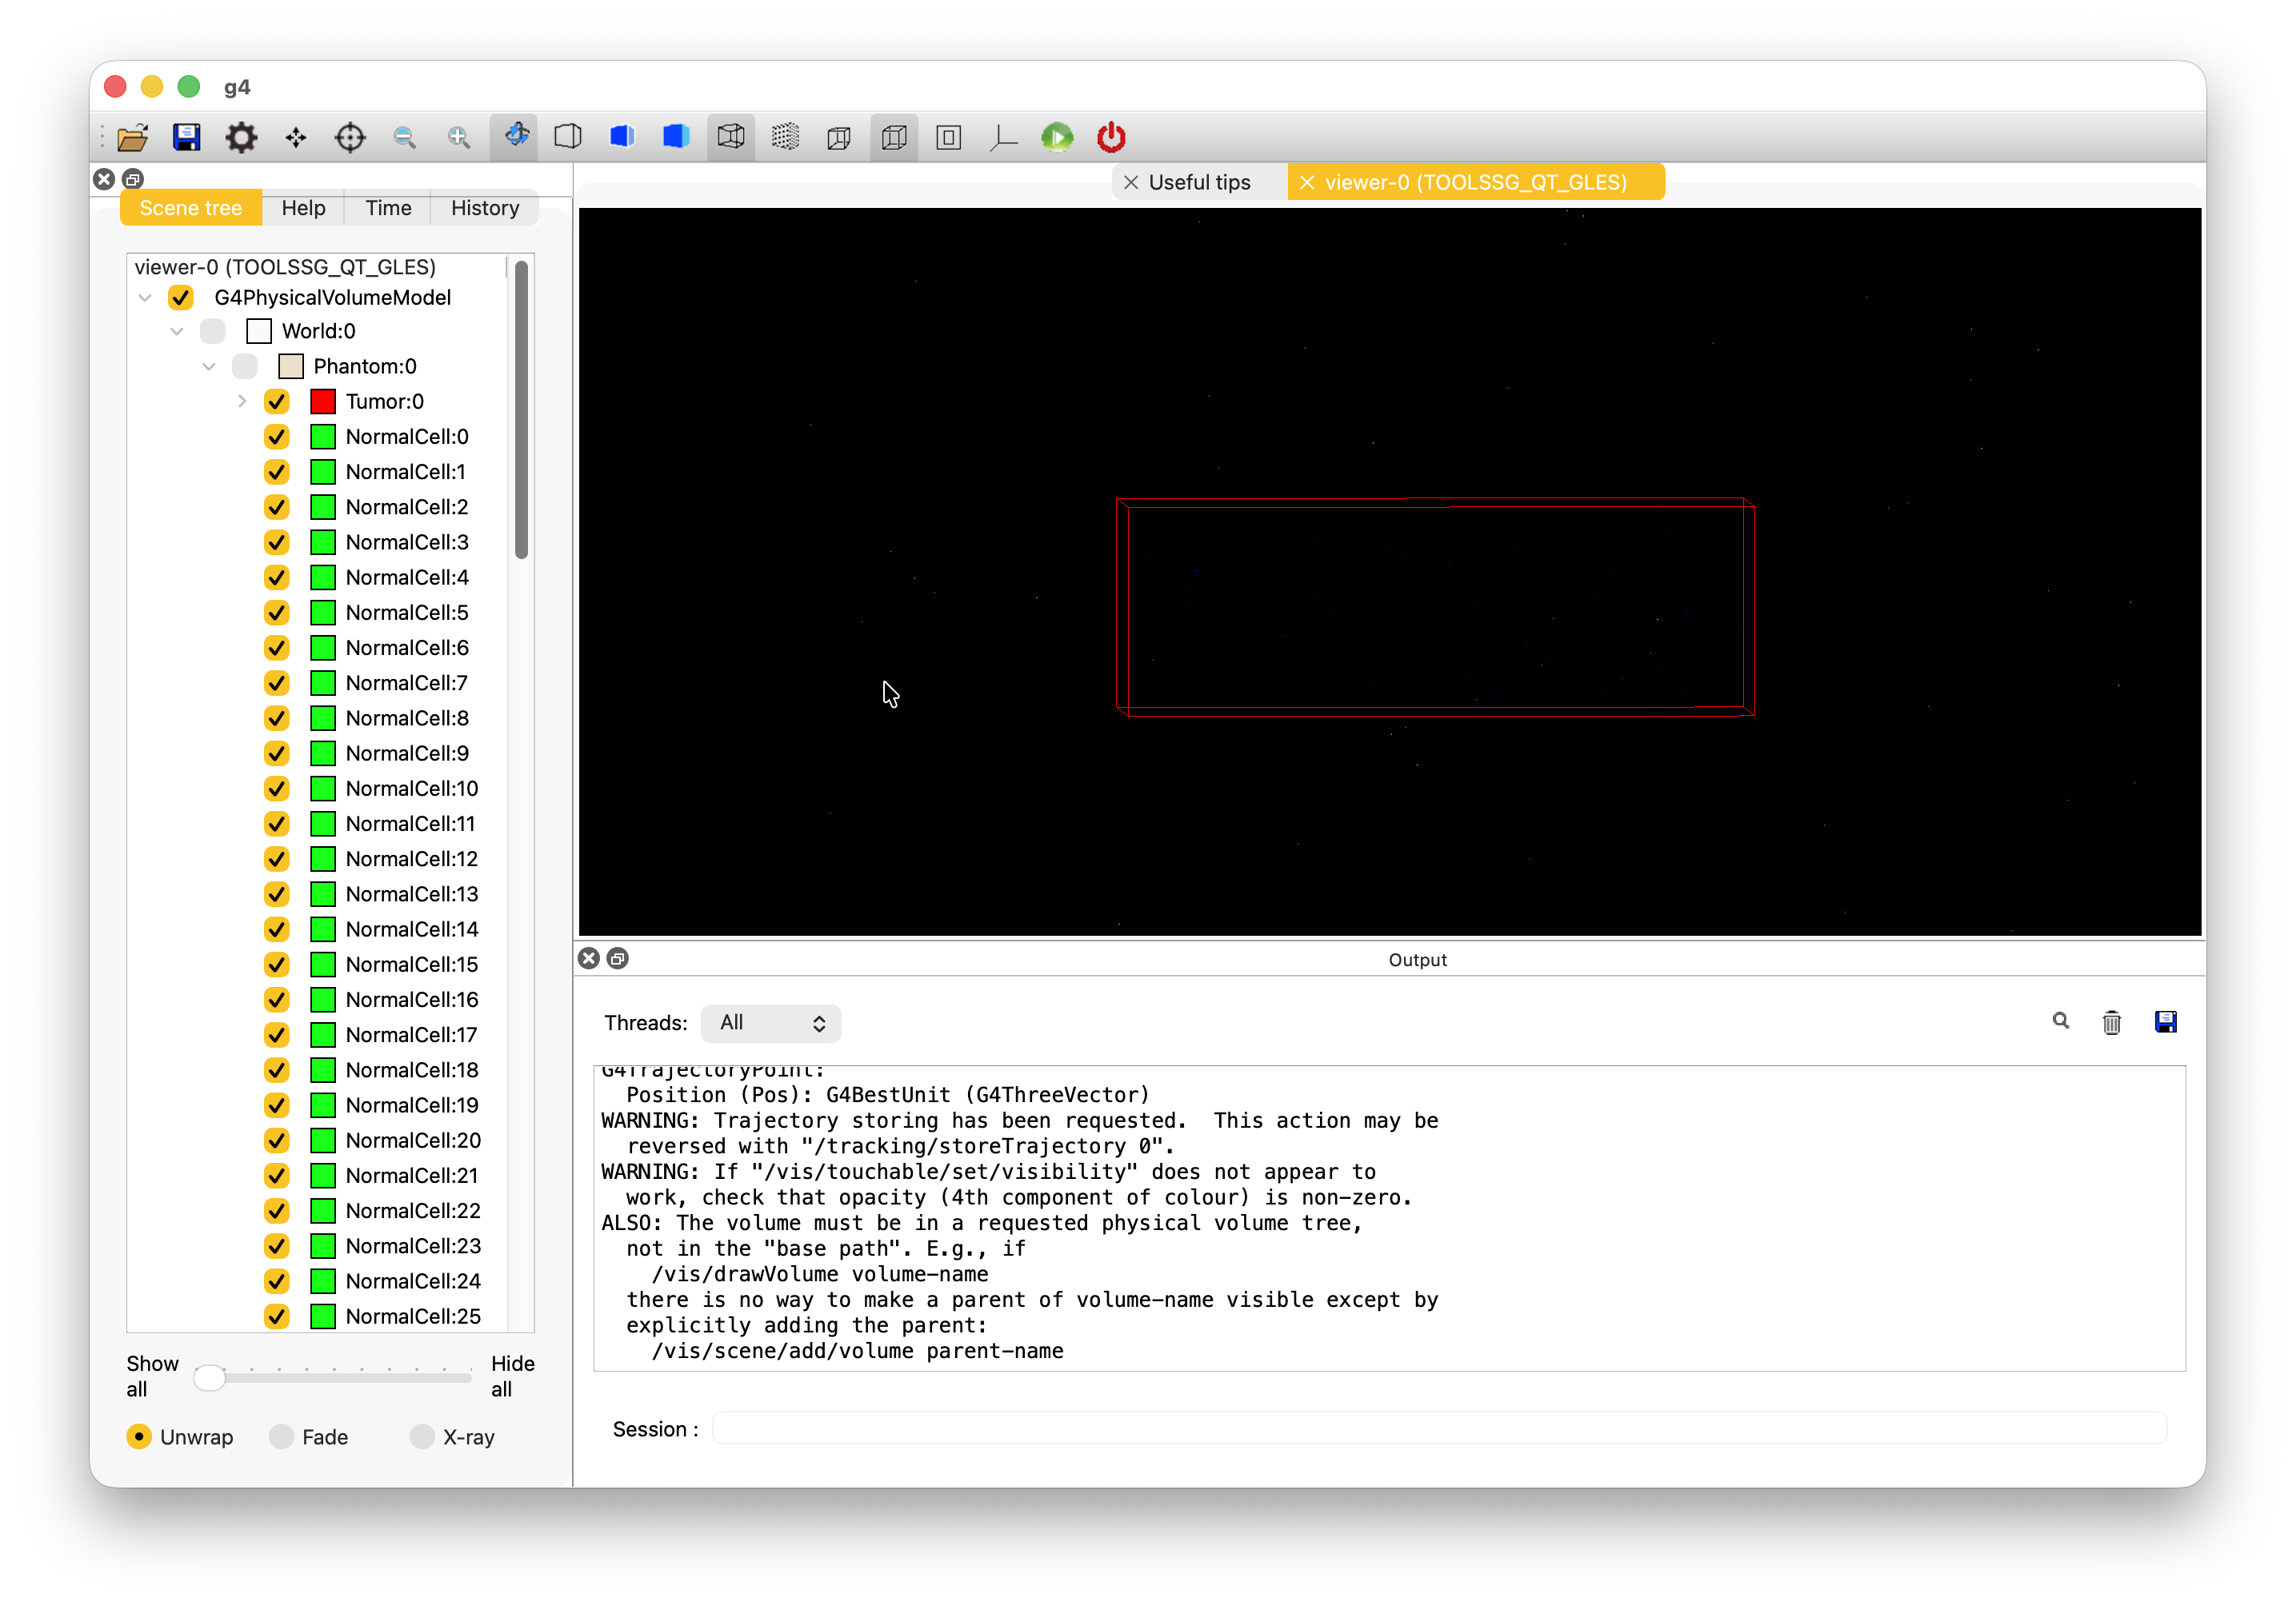Select the Zoom in magnifier icon

click(x=459, y=137)
